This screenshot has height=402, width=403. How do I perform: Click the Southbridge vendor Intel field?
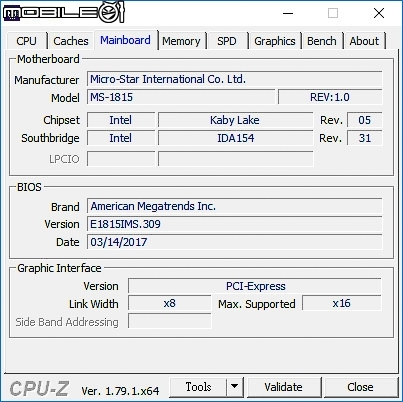(x=121, y=138)
